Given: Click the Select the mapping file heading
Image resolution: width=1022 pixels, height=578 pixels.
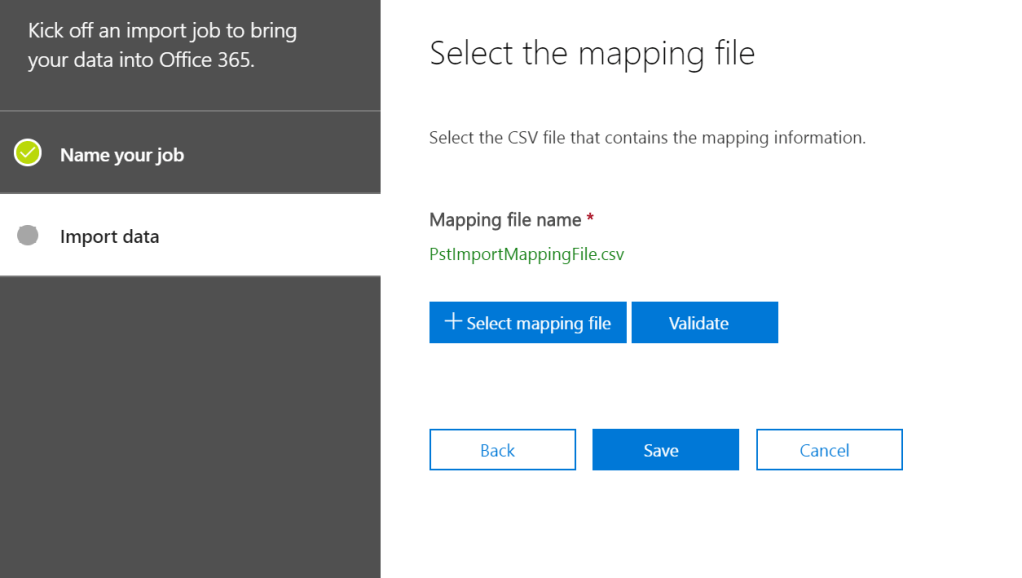Looking at the screenshot, I should [591, 53].
